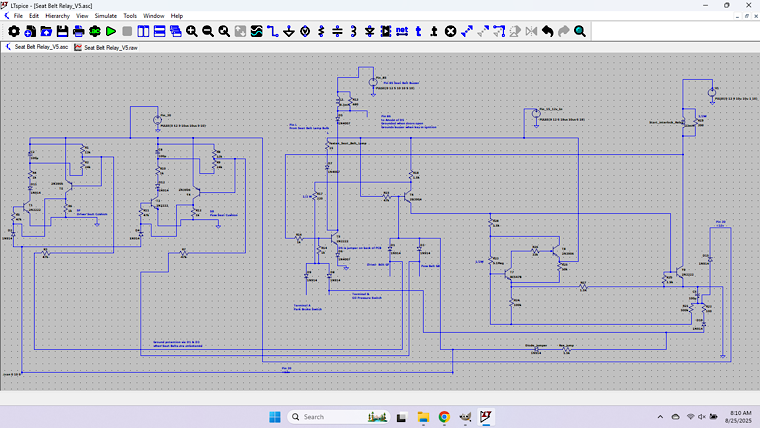Select the Capacitor component tool
This screenshot has width=760, height=428.
coord(337,32)
